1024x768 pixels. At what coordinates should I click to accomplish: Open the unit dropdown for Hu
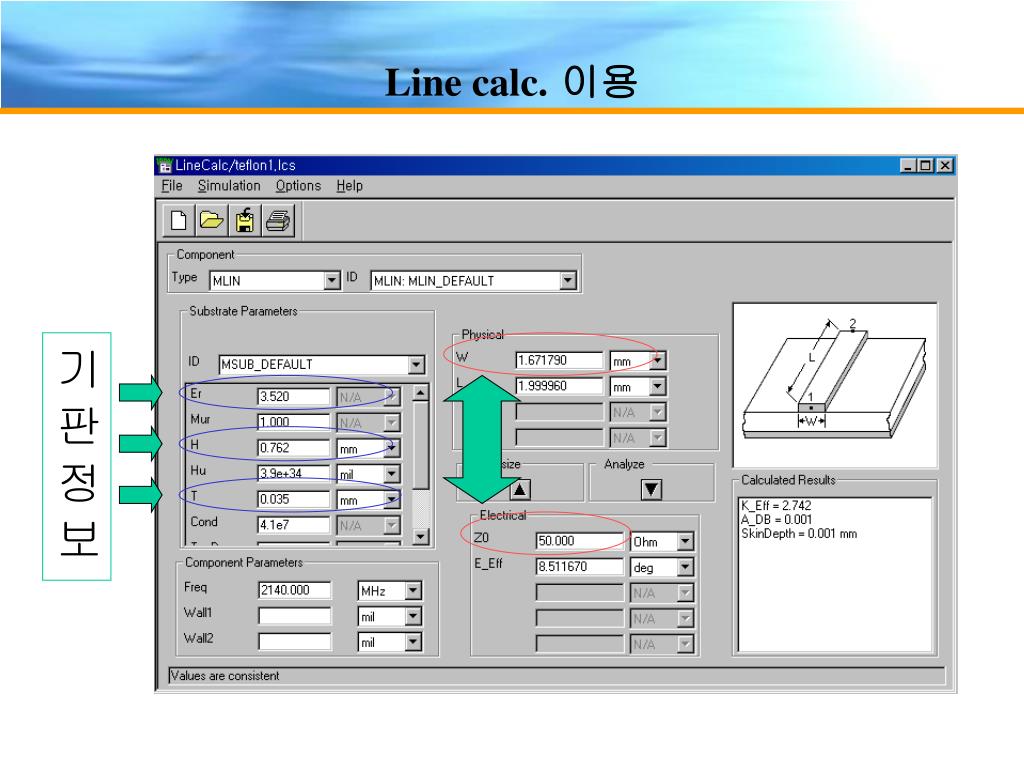pos(391,474)
